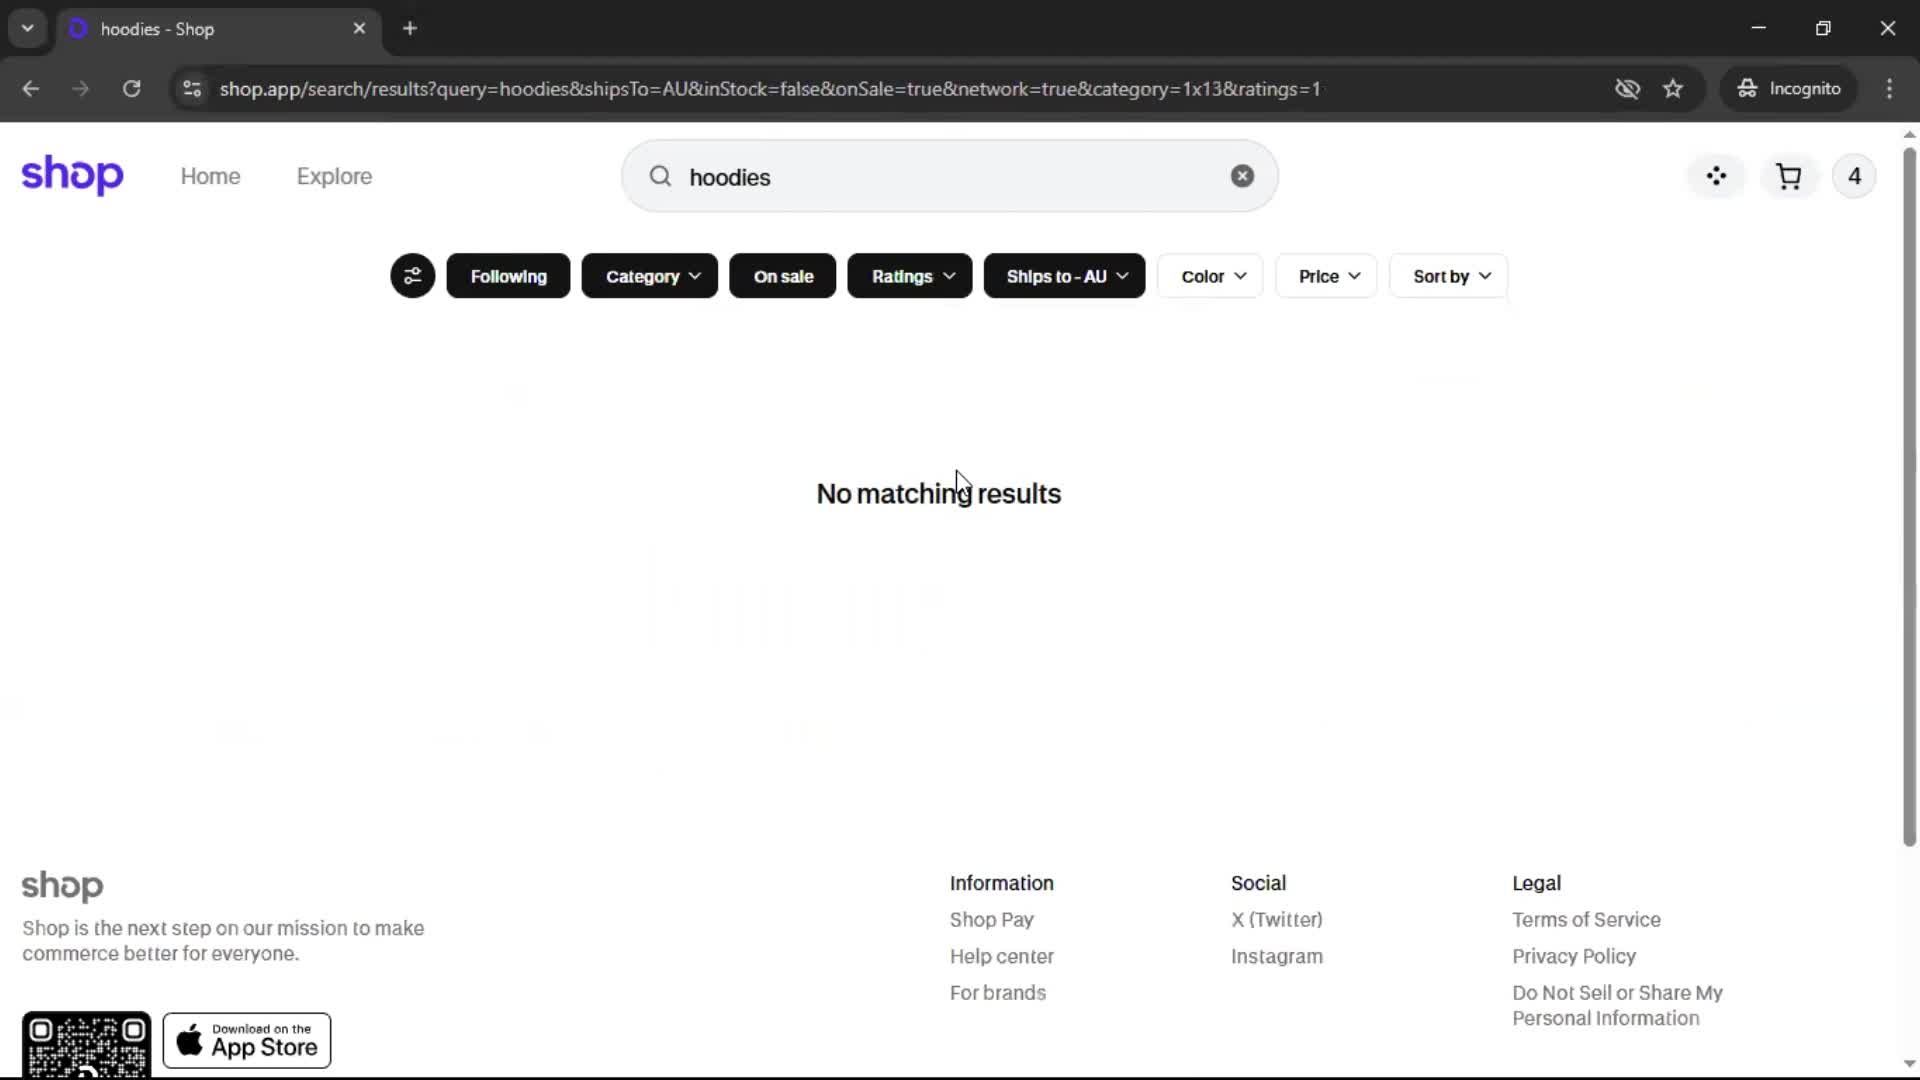Click the Download on the App Store badge
1920x1080 pixels.
tap(247, 1041)
